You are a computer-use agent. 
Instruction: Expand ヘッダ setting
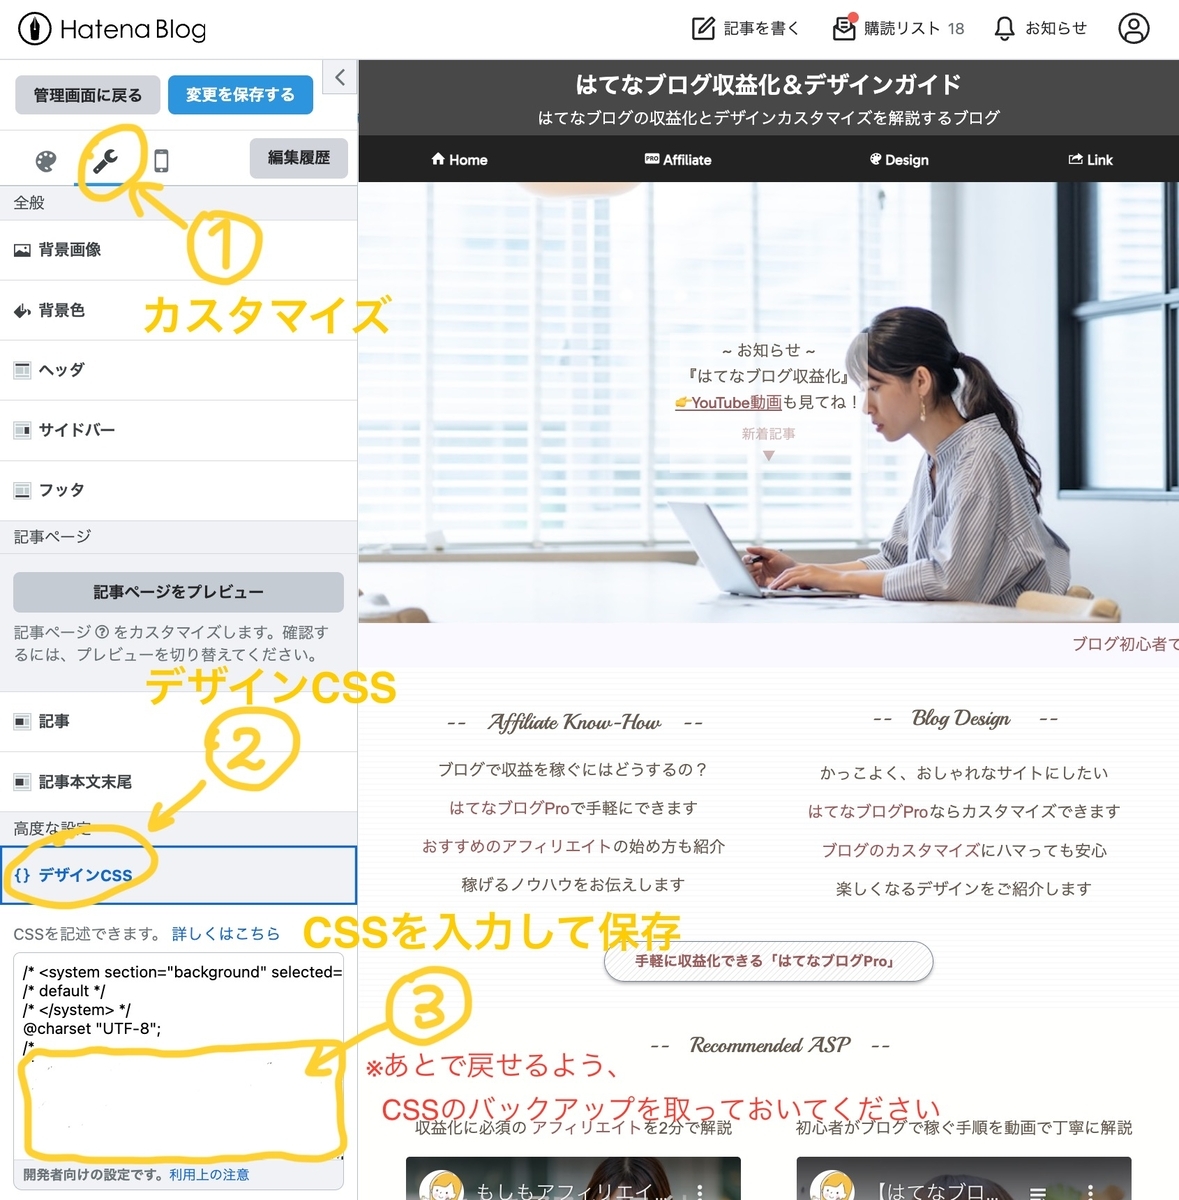(x=178, y=370)
